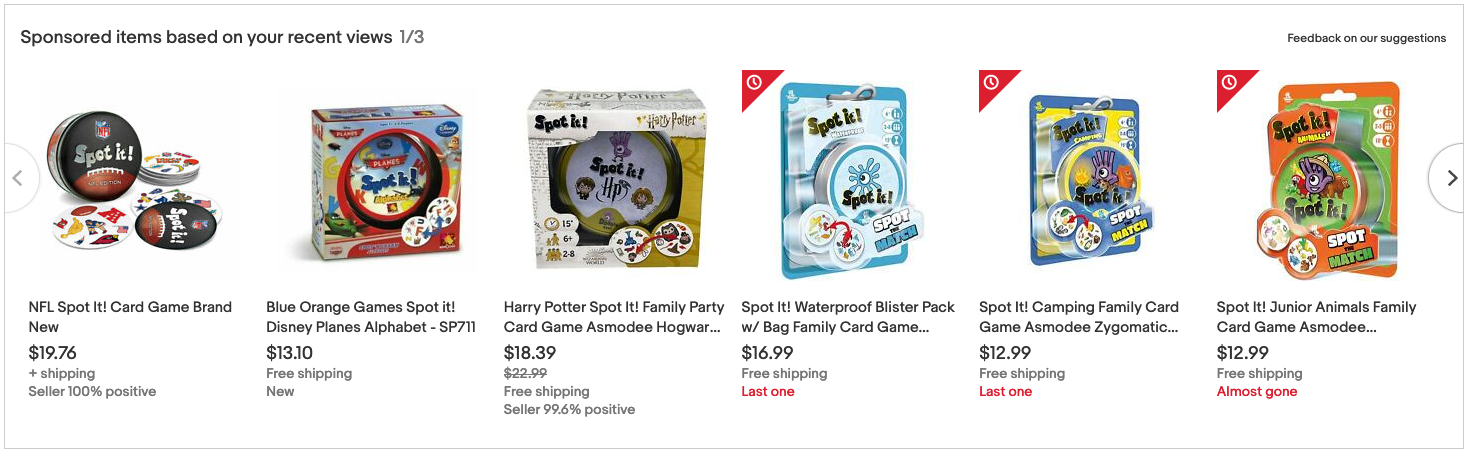
Task: Open Spot It! Junior Animals listing title
Action: [1316, 317]
